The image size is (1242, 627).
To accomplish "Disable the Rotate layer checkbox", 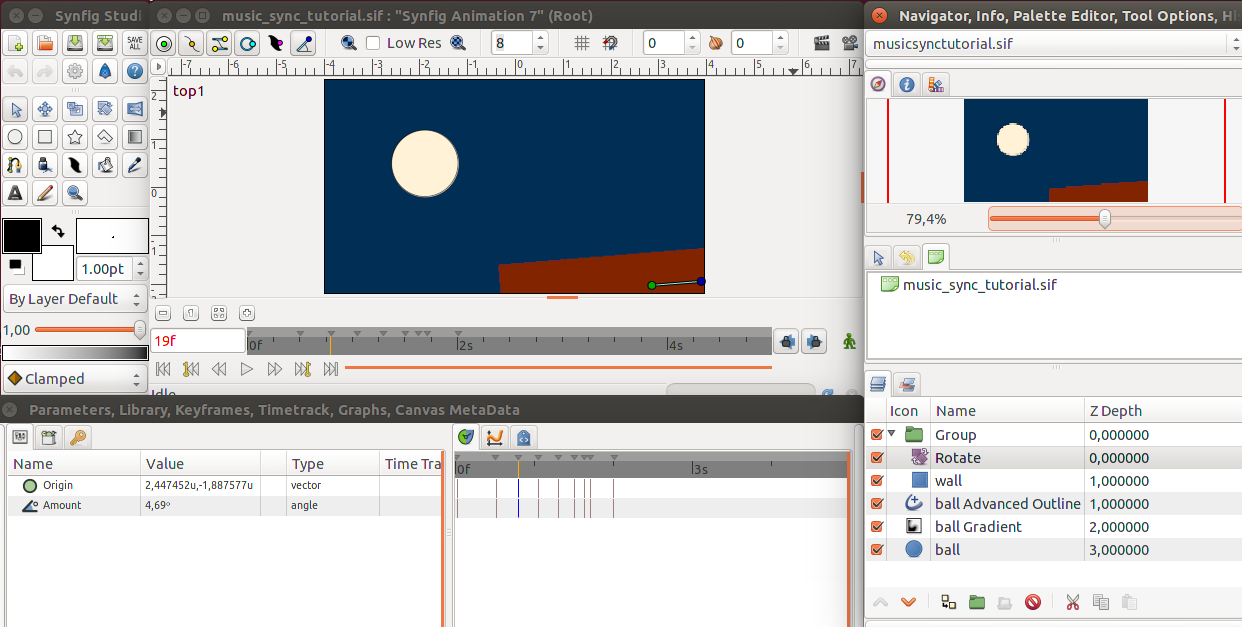I will point(877,458).
